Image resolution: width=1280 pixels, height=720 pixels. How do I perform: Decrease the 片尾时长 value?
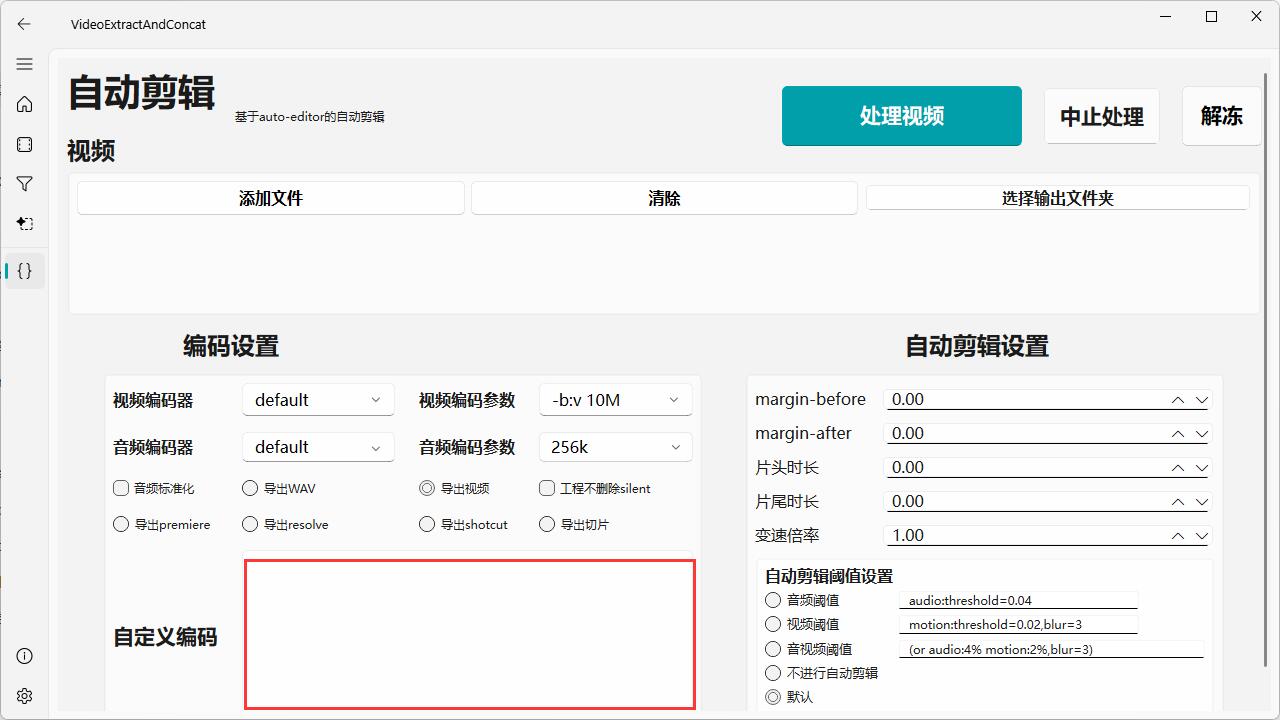click(x=1201, y=501)
